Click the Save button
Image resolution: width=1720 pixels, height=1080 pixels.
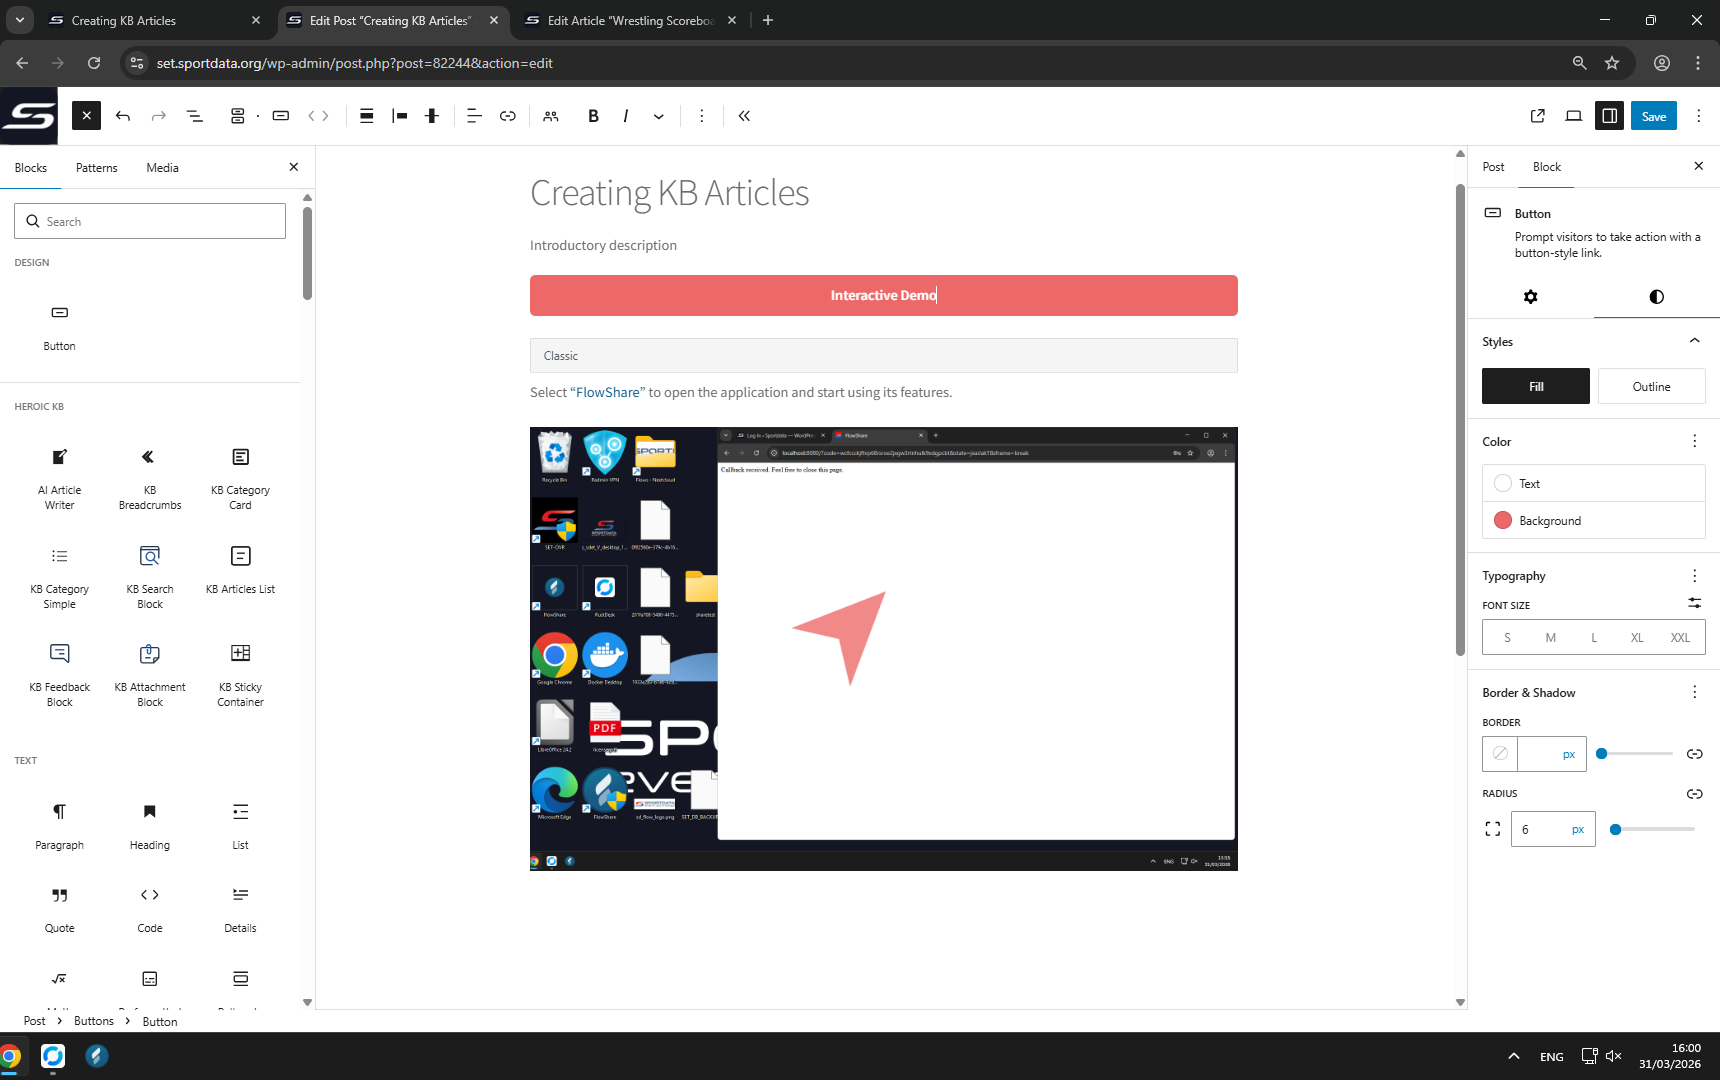coord(1653,116)
